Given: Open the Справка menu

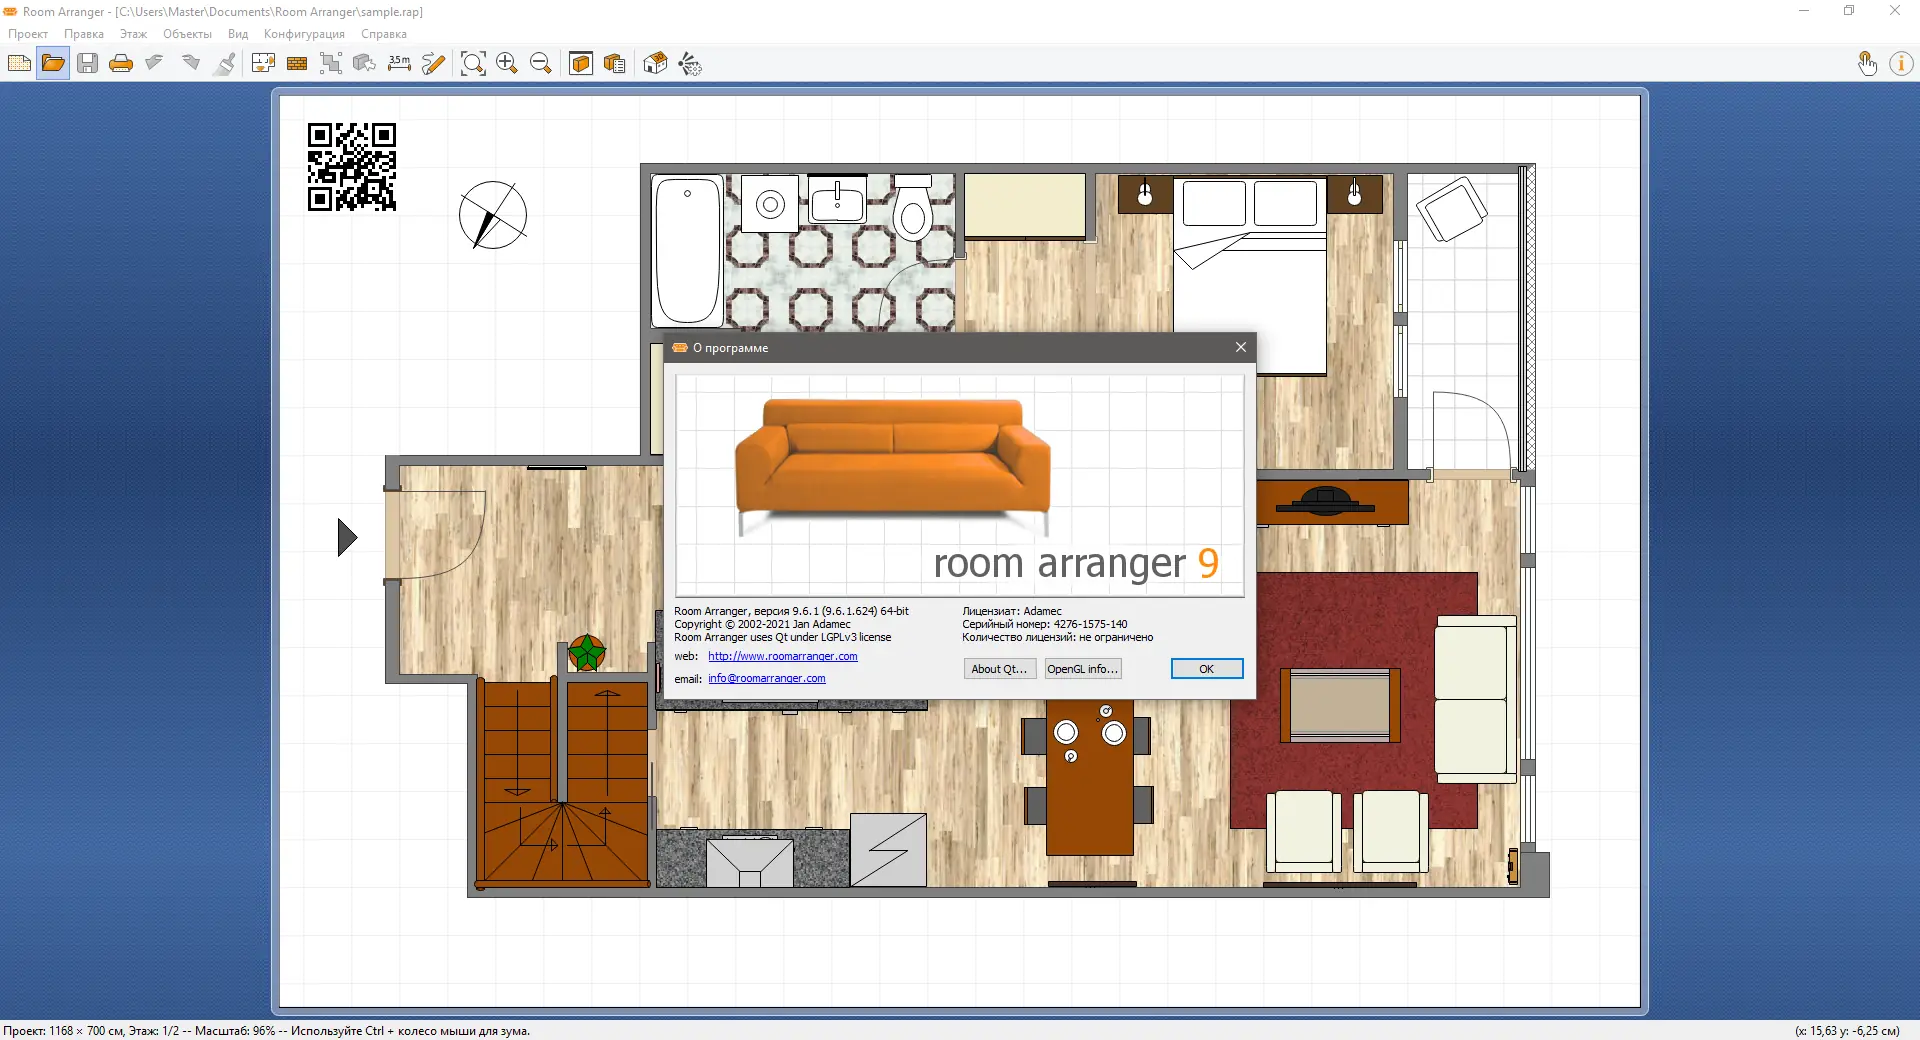Looking at the screenshot, I should click(x=384, y=34).
